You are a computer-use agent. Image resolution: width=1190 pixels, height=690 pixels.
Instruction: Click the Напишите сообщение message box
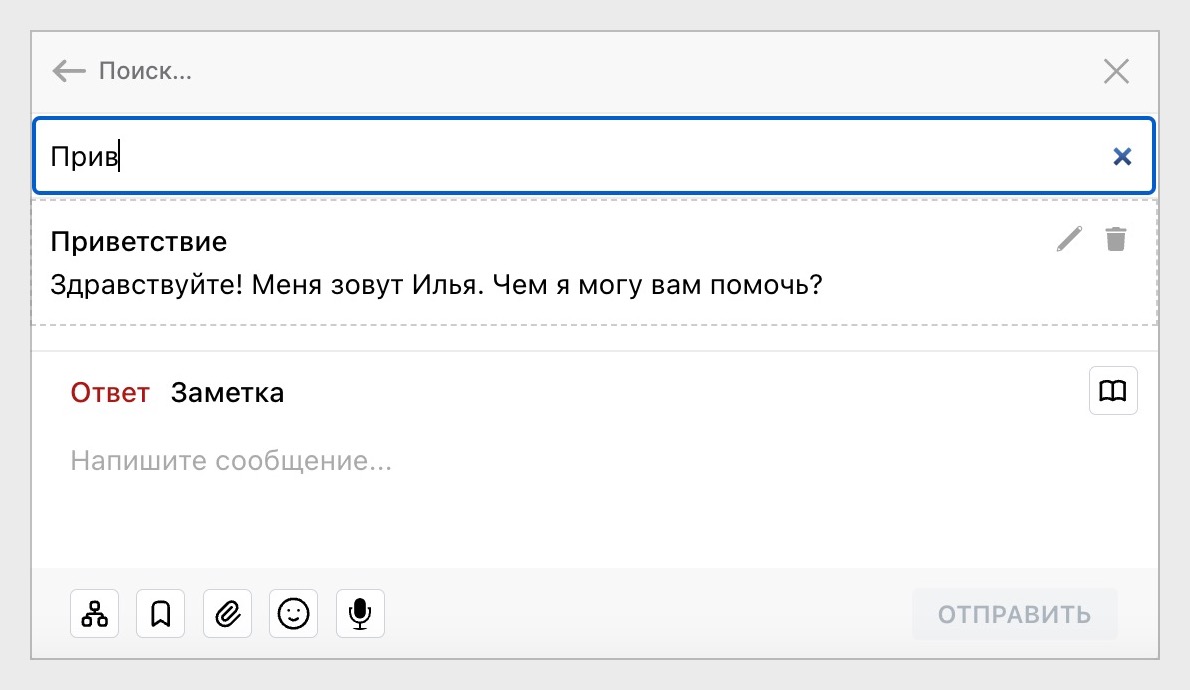[230, 461]
